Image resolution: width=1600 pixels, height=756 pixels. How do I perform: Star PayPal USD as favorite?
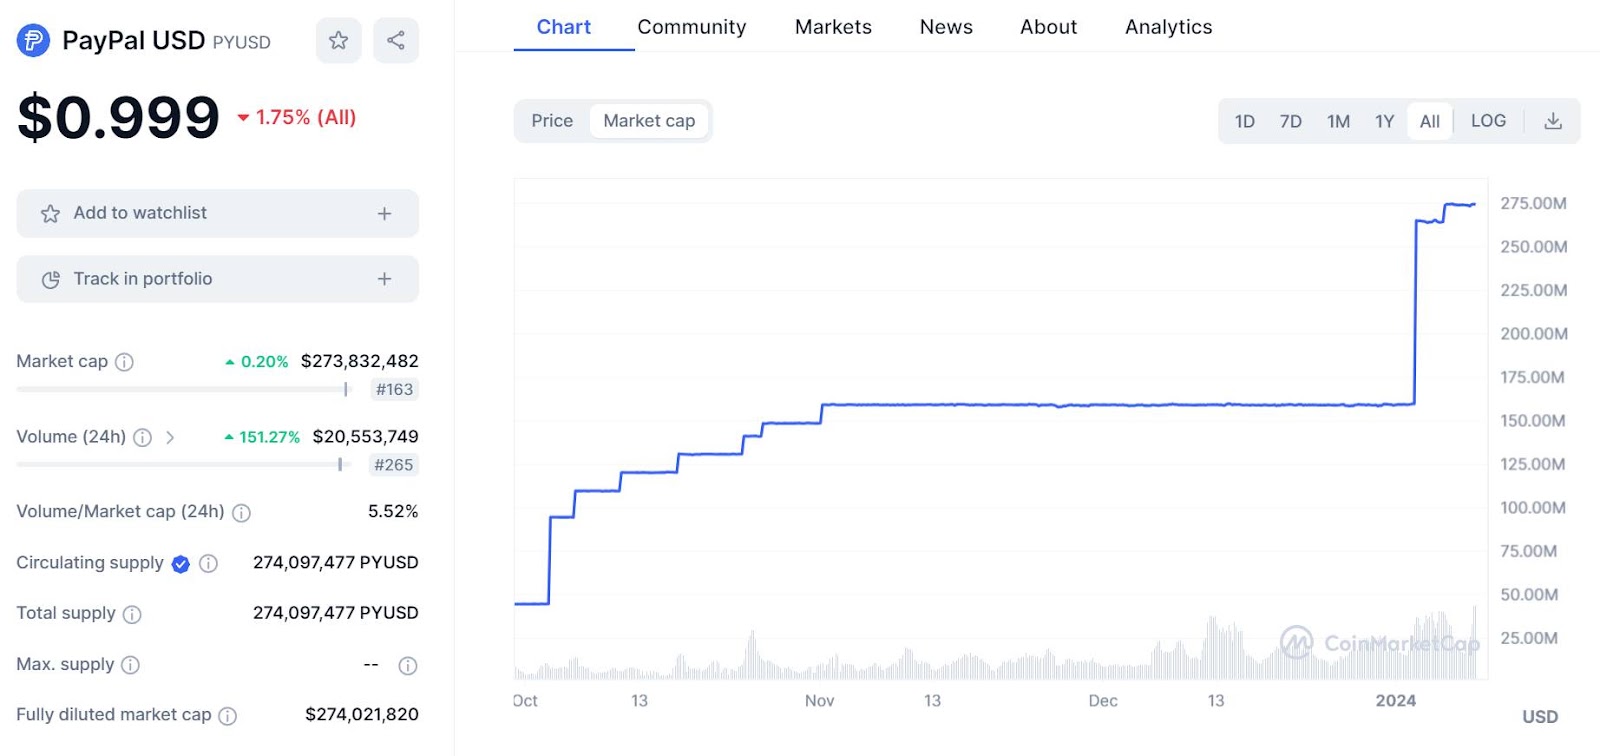(x=338, y=41)
